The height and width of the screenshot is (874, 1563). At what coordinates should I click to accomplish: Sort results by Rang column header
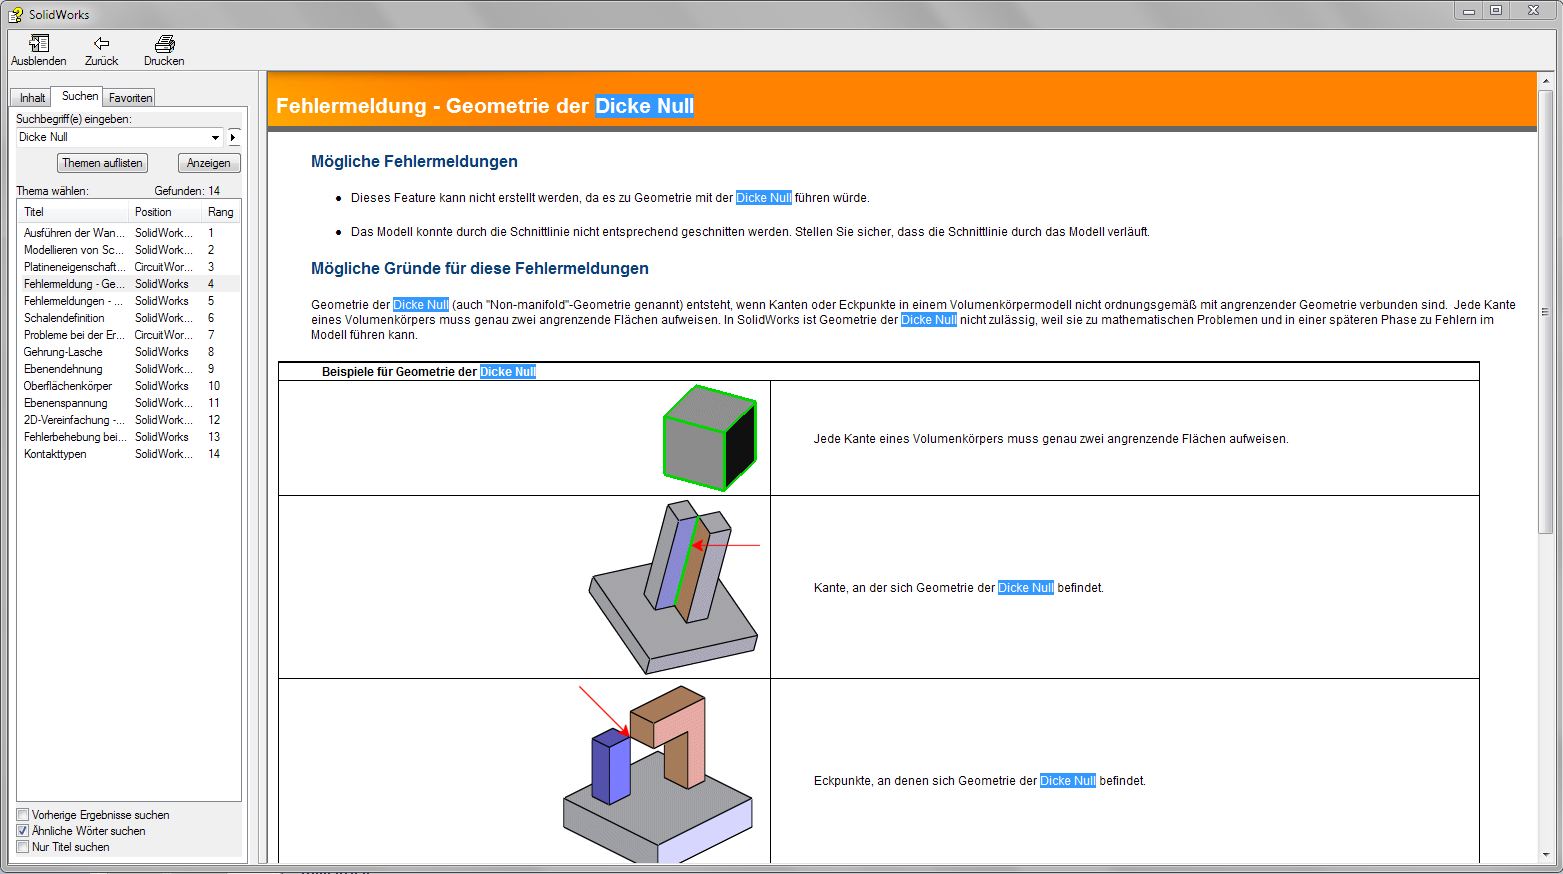(221, 212)
